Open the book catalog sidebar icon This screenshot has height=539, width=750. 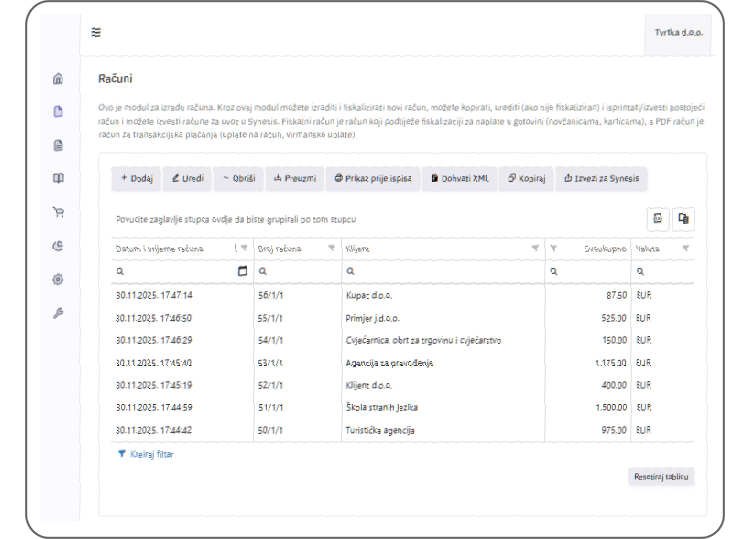click(x=58, y=178)
